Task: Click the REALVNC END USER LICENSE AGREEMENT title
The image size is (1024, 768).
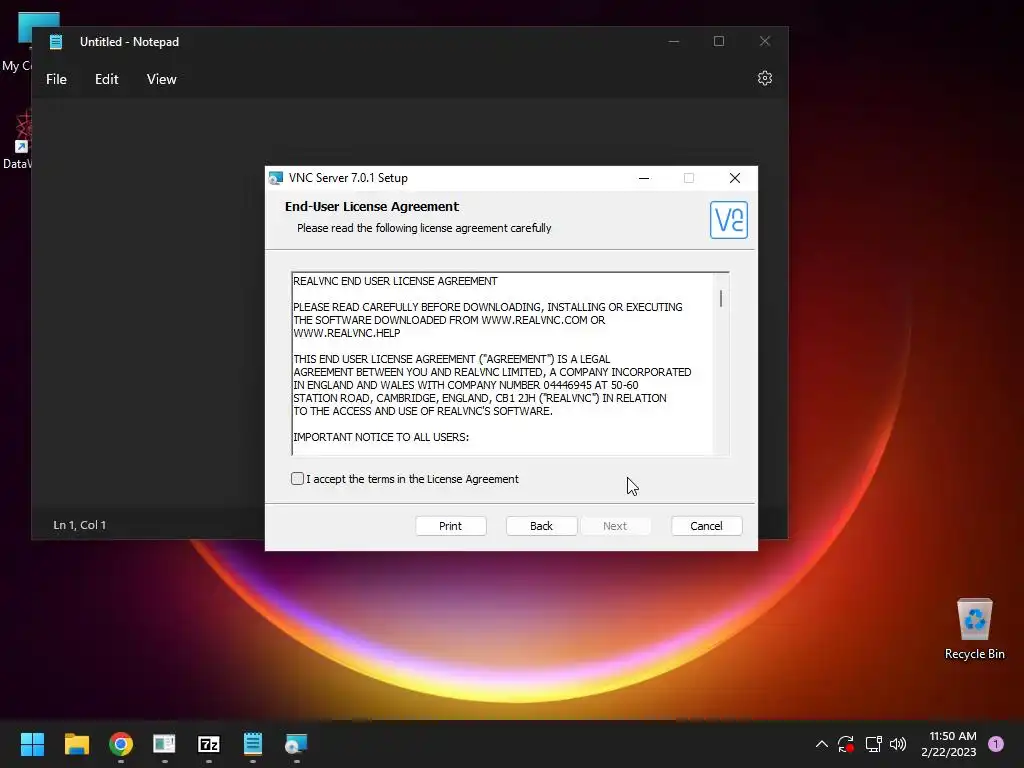Action: point(395,281)
